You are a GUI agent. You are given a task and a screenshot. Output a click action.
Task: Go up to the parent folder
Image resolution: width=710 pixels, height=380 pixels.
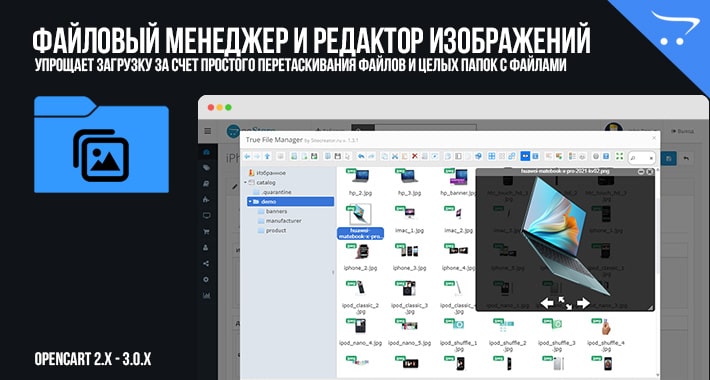(x=267, y=156)
